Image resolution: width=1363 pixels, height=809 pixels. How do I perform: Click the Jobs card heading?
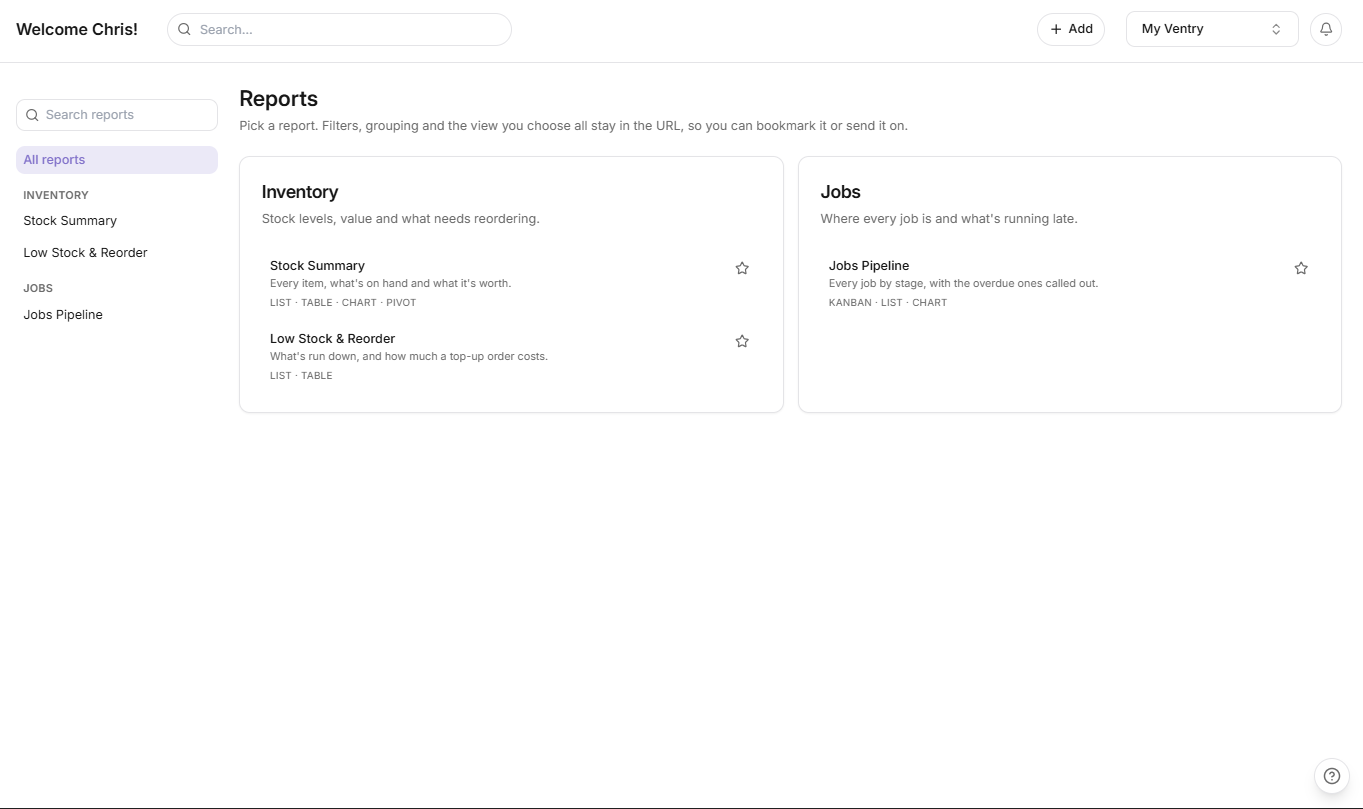tap(841, 192)
